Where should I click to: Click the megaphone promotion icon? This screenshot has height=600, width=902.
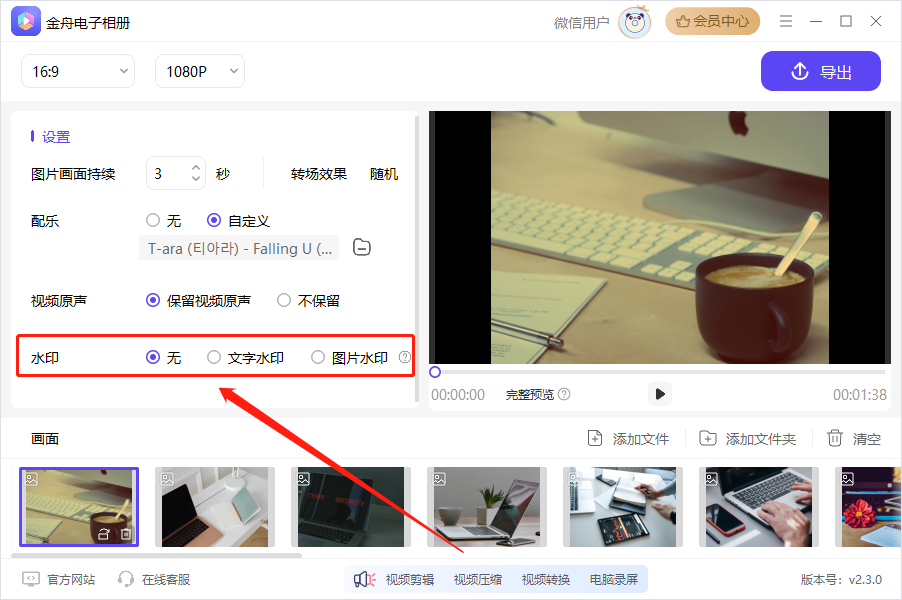point(364,579)
